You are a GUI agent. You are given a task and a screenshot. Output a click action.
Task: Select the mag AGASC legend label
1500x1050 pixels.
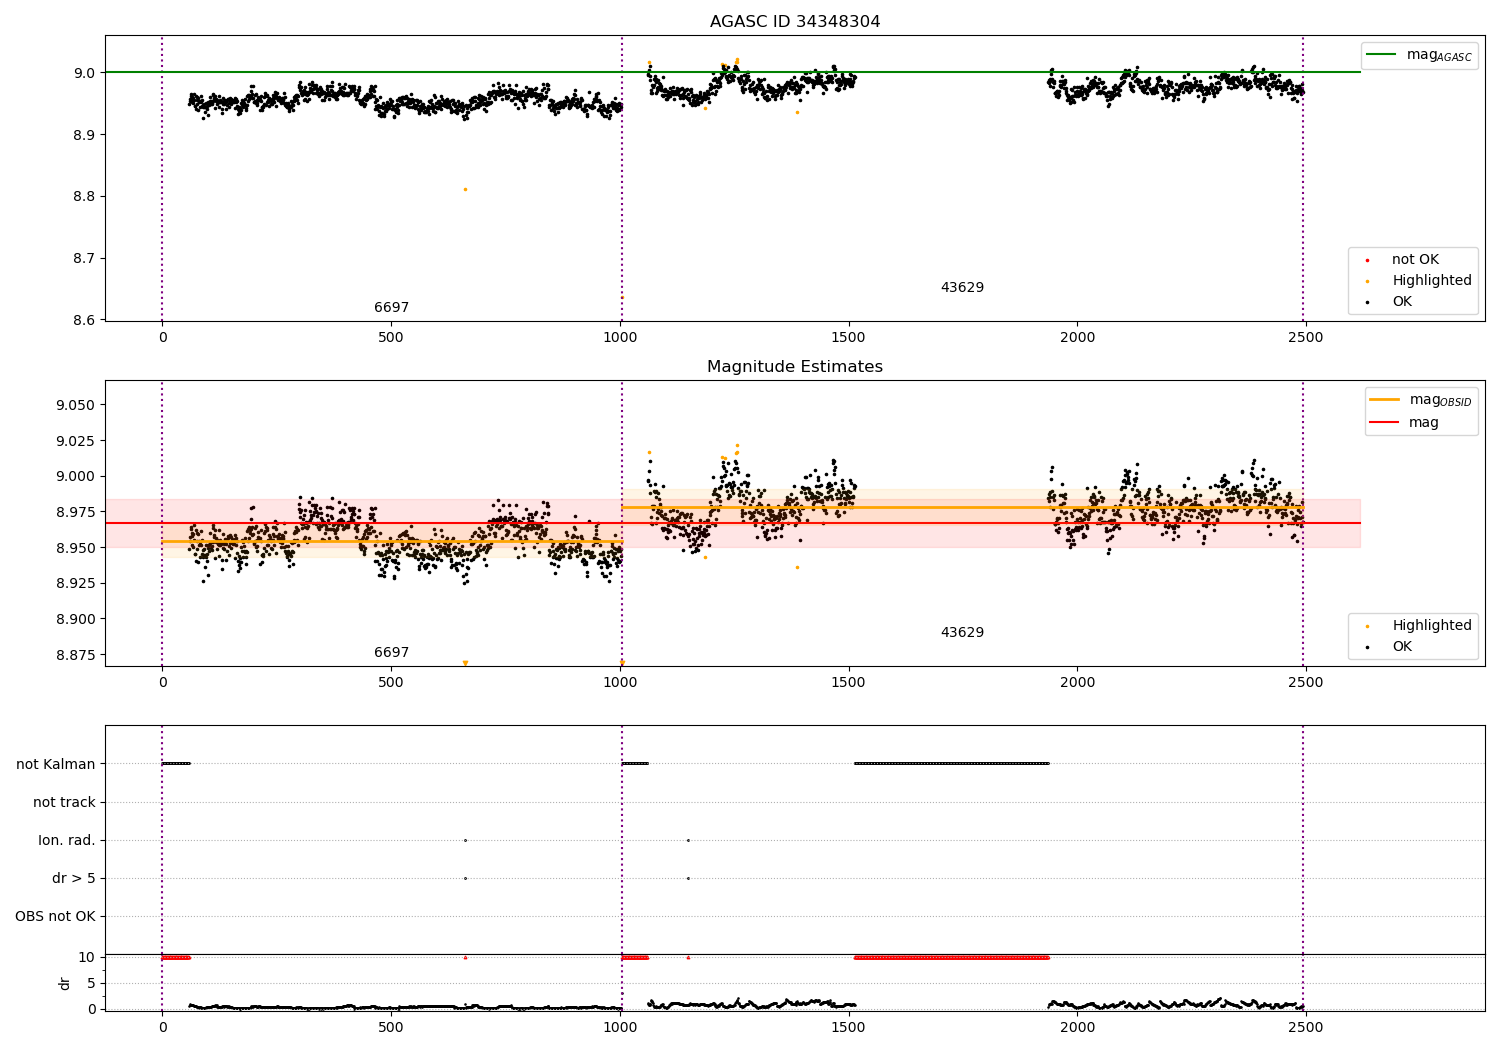click(x=1439, y=55)
